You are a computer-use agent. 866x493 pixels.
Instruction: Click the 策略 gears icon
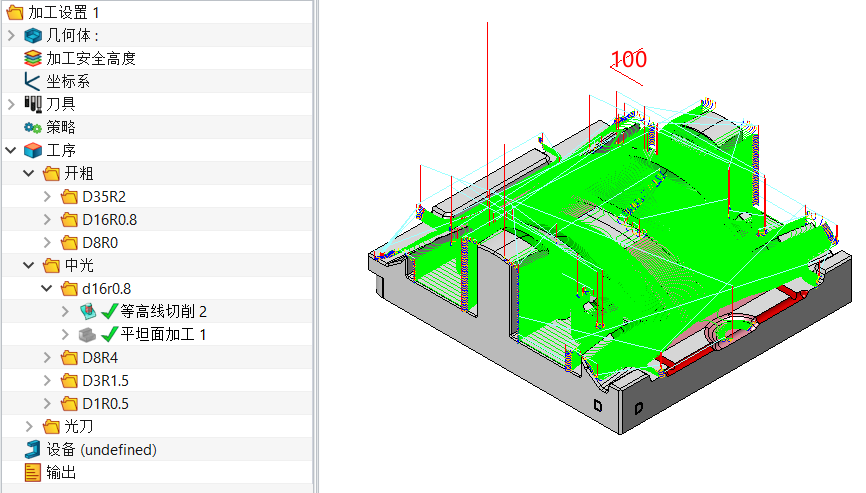[33, 128]
